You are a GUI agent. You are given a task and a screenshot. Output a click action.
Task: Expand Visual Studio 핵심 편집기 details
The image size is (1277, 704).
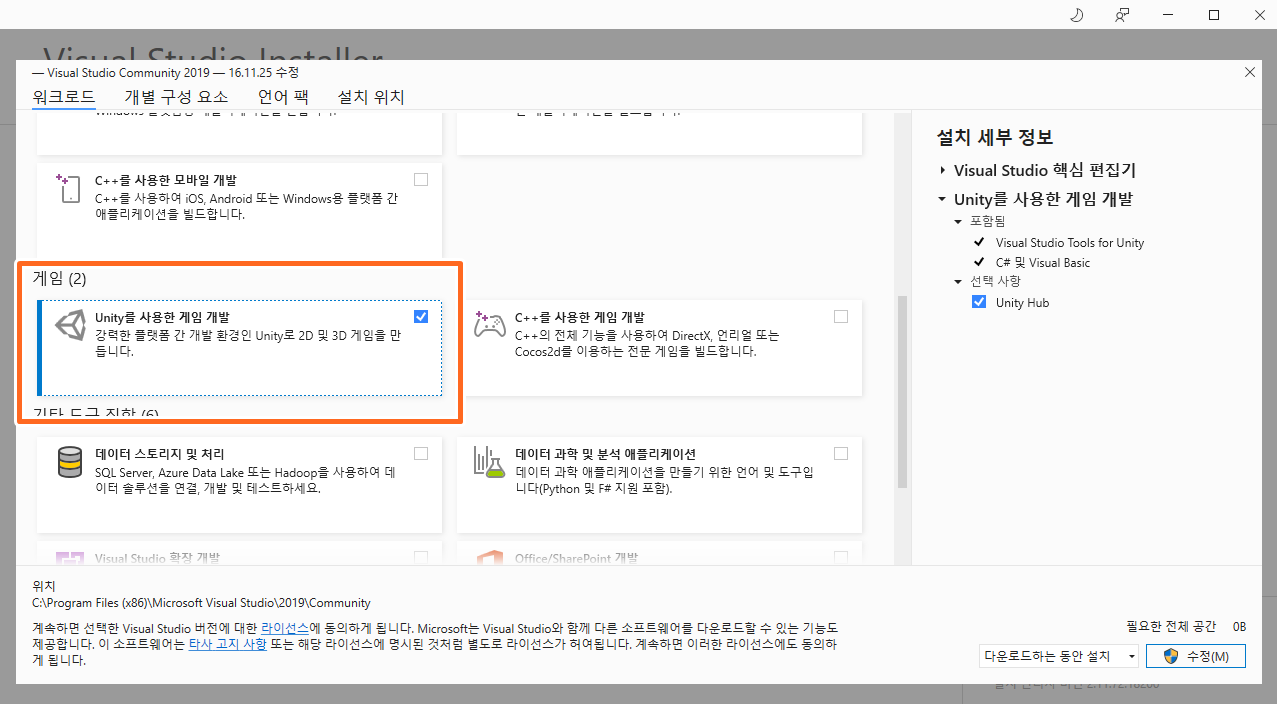click(942, 171)
